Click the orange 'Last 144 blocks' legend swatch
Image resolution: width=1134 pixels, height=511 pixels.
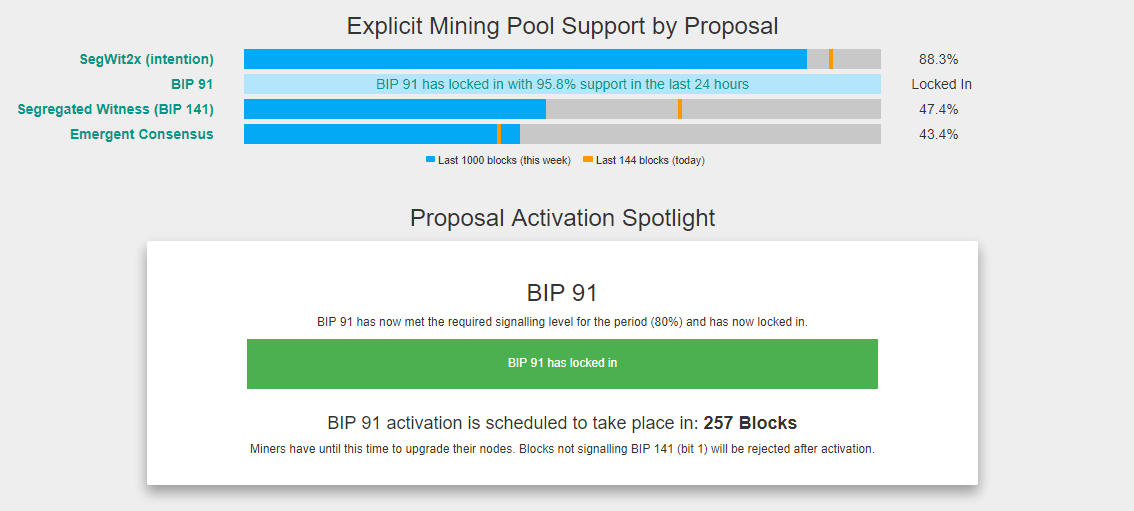(588, 160)
